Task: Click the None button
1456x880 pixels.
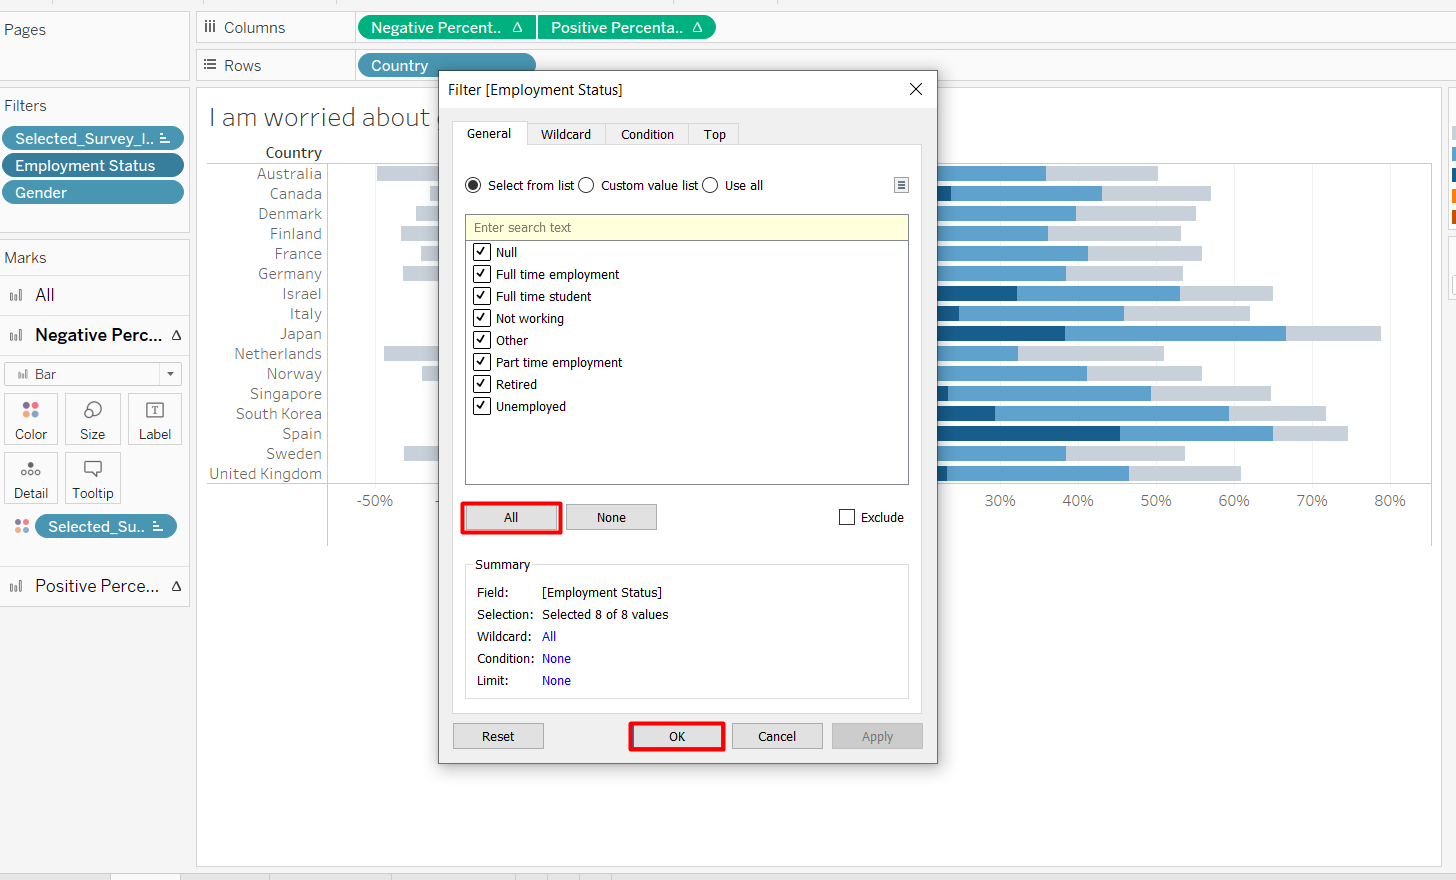Action: 611,517
